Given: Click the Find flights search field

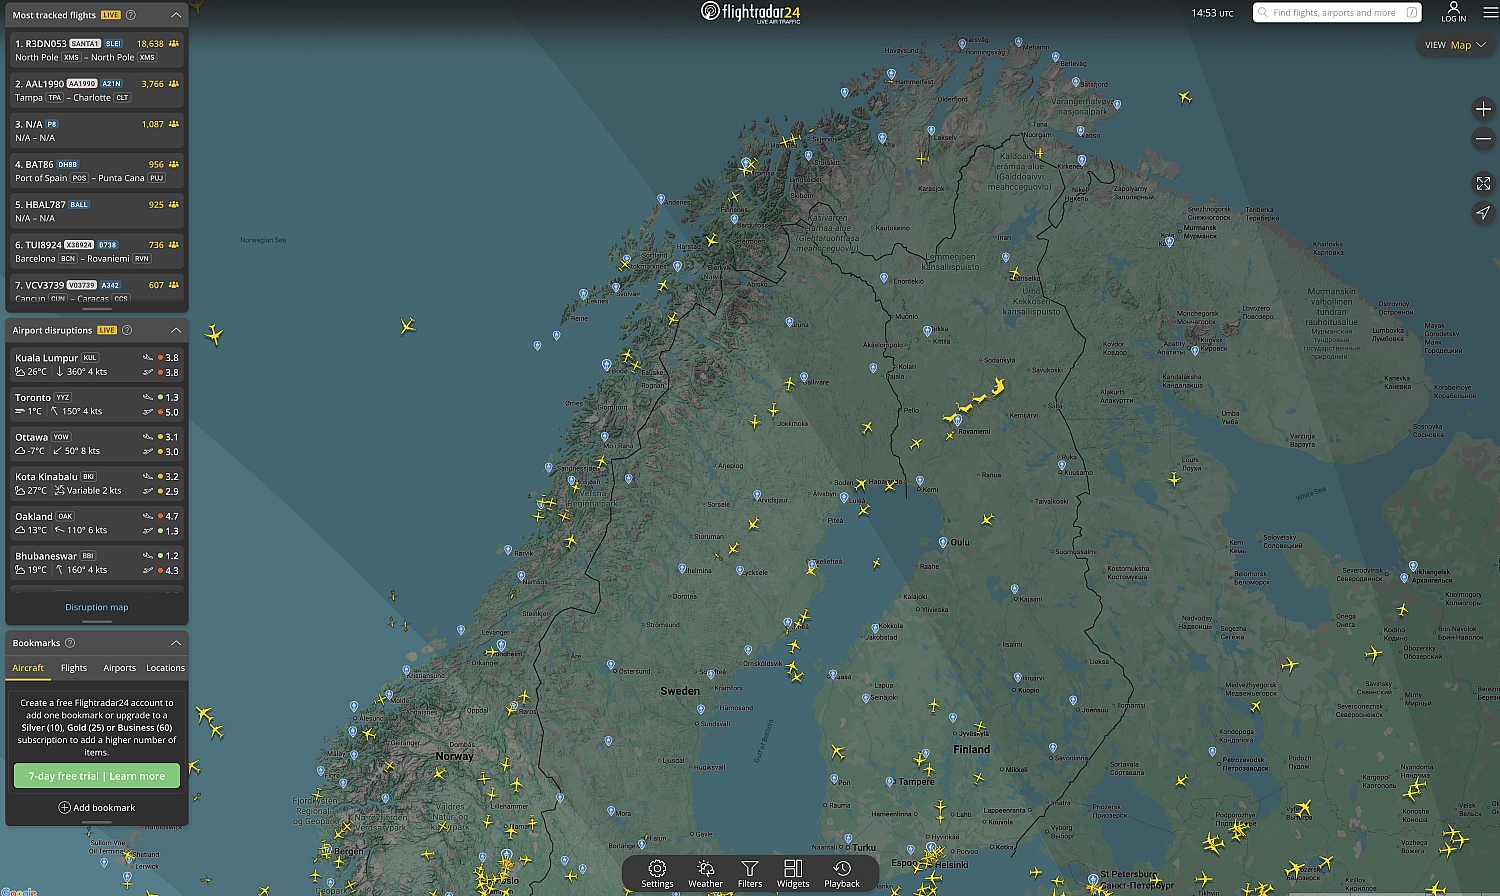Looking at the screenshot, I should point(1334,13).
